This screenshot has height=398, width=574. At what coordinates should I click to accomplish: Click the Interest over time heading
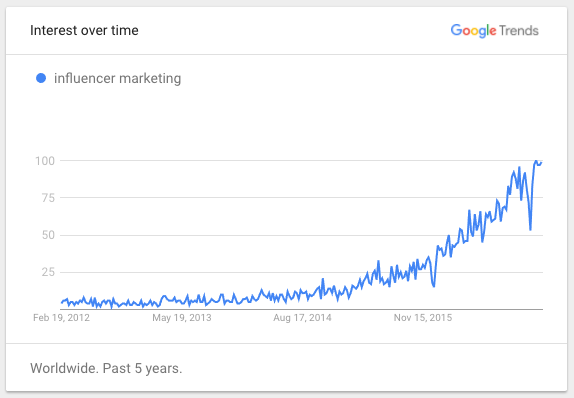(x=84, y=30)
